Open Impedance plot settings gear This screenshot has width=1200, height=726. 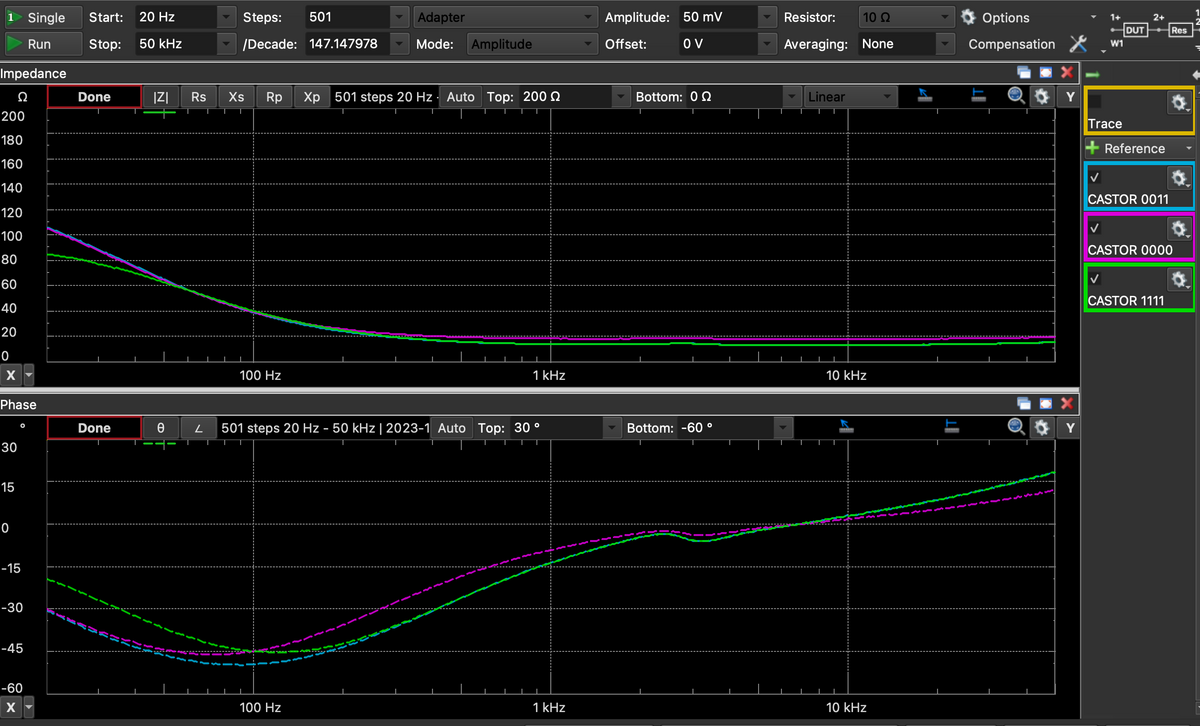(1042, 96)
